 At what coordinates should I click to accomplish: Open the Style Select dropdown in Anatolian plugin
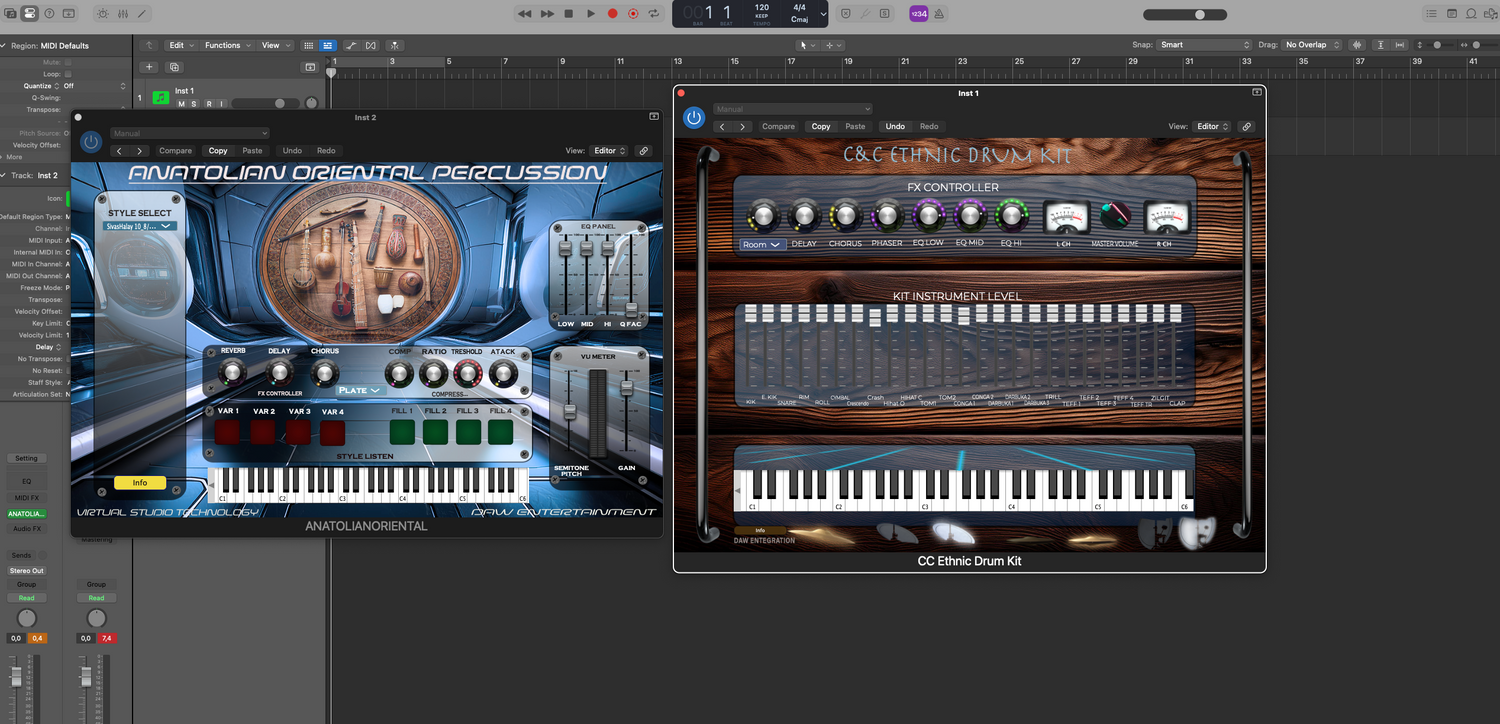click(x=140, y=226)
